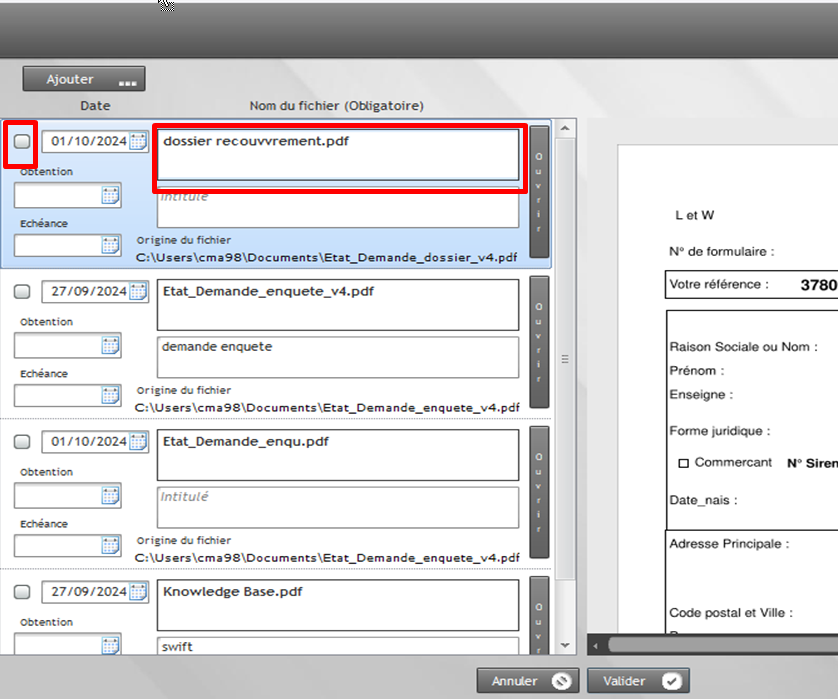Image resolution: width=838 pixels, height=699 pixels.
Task: Tick checkbox for Knowledge Base.pdf
Action: coord(22,592)
